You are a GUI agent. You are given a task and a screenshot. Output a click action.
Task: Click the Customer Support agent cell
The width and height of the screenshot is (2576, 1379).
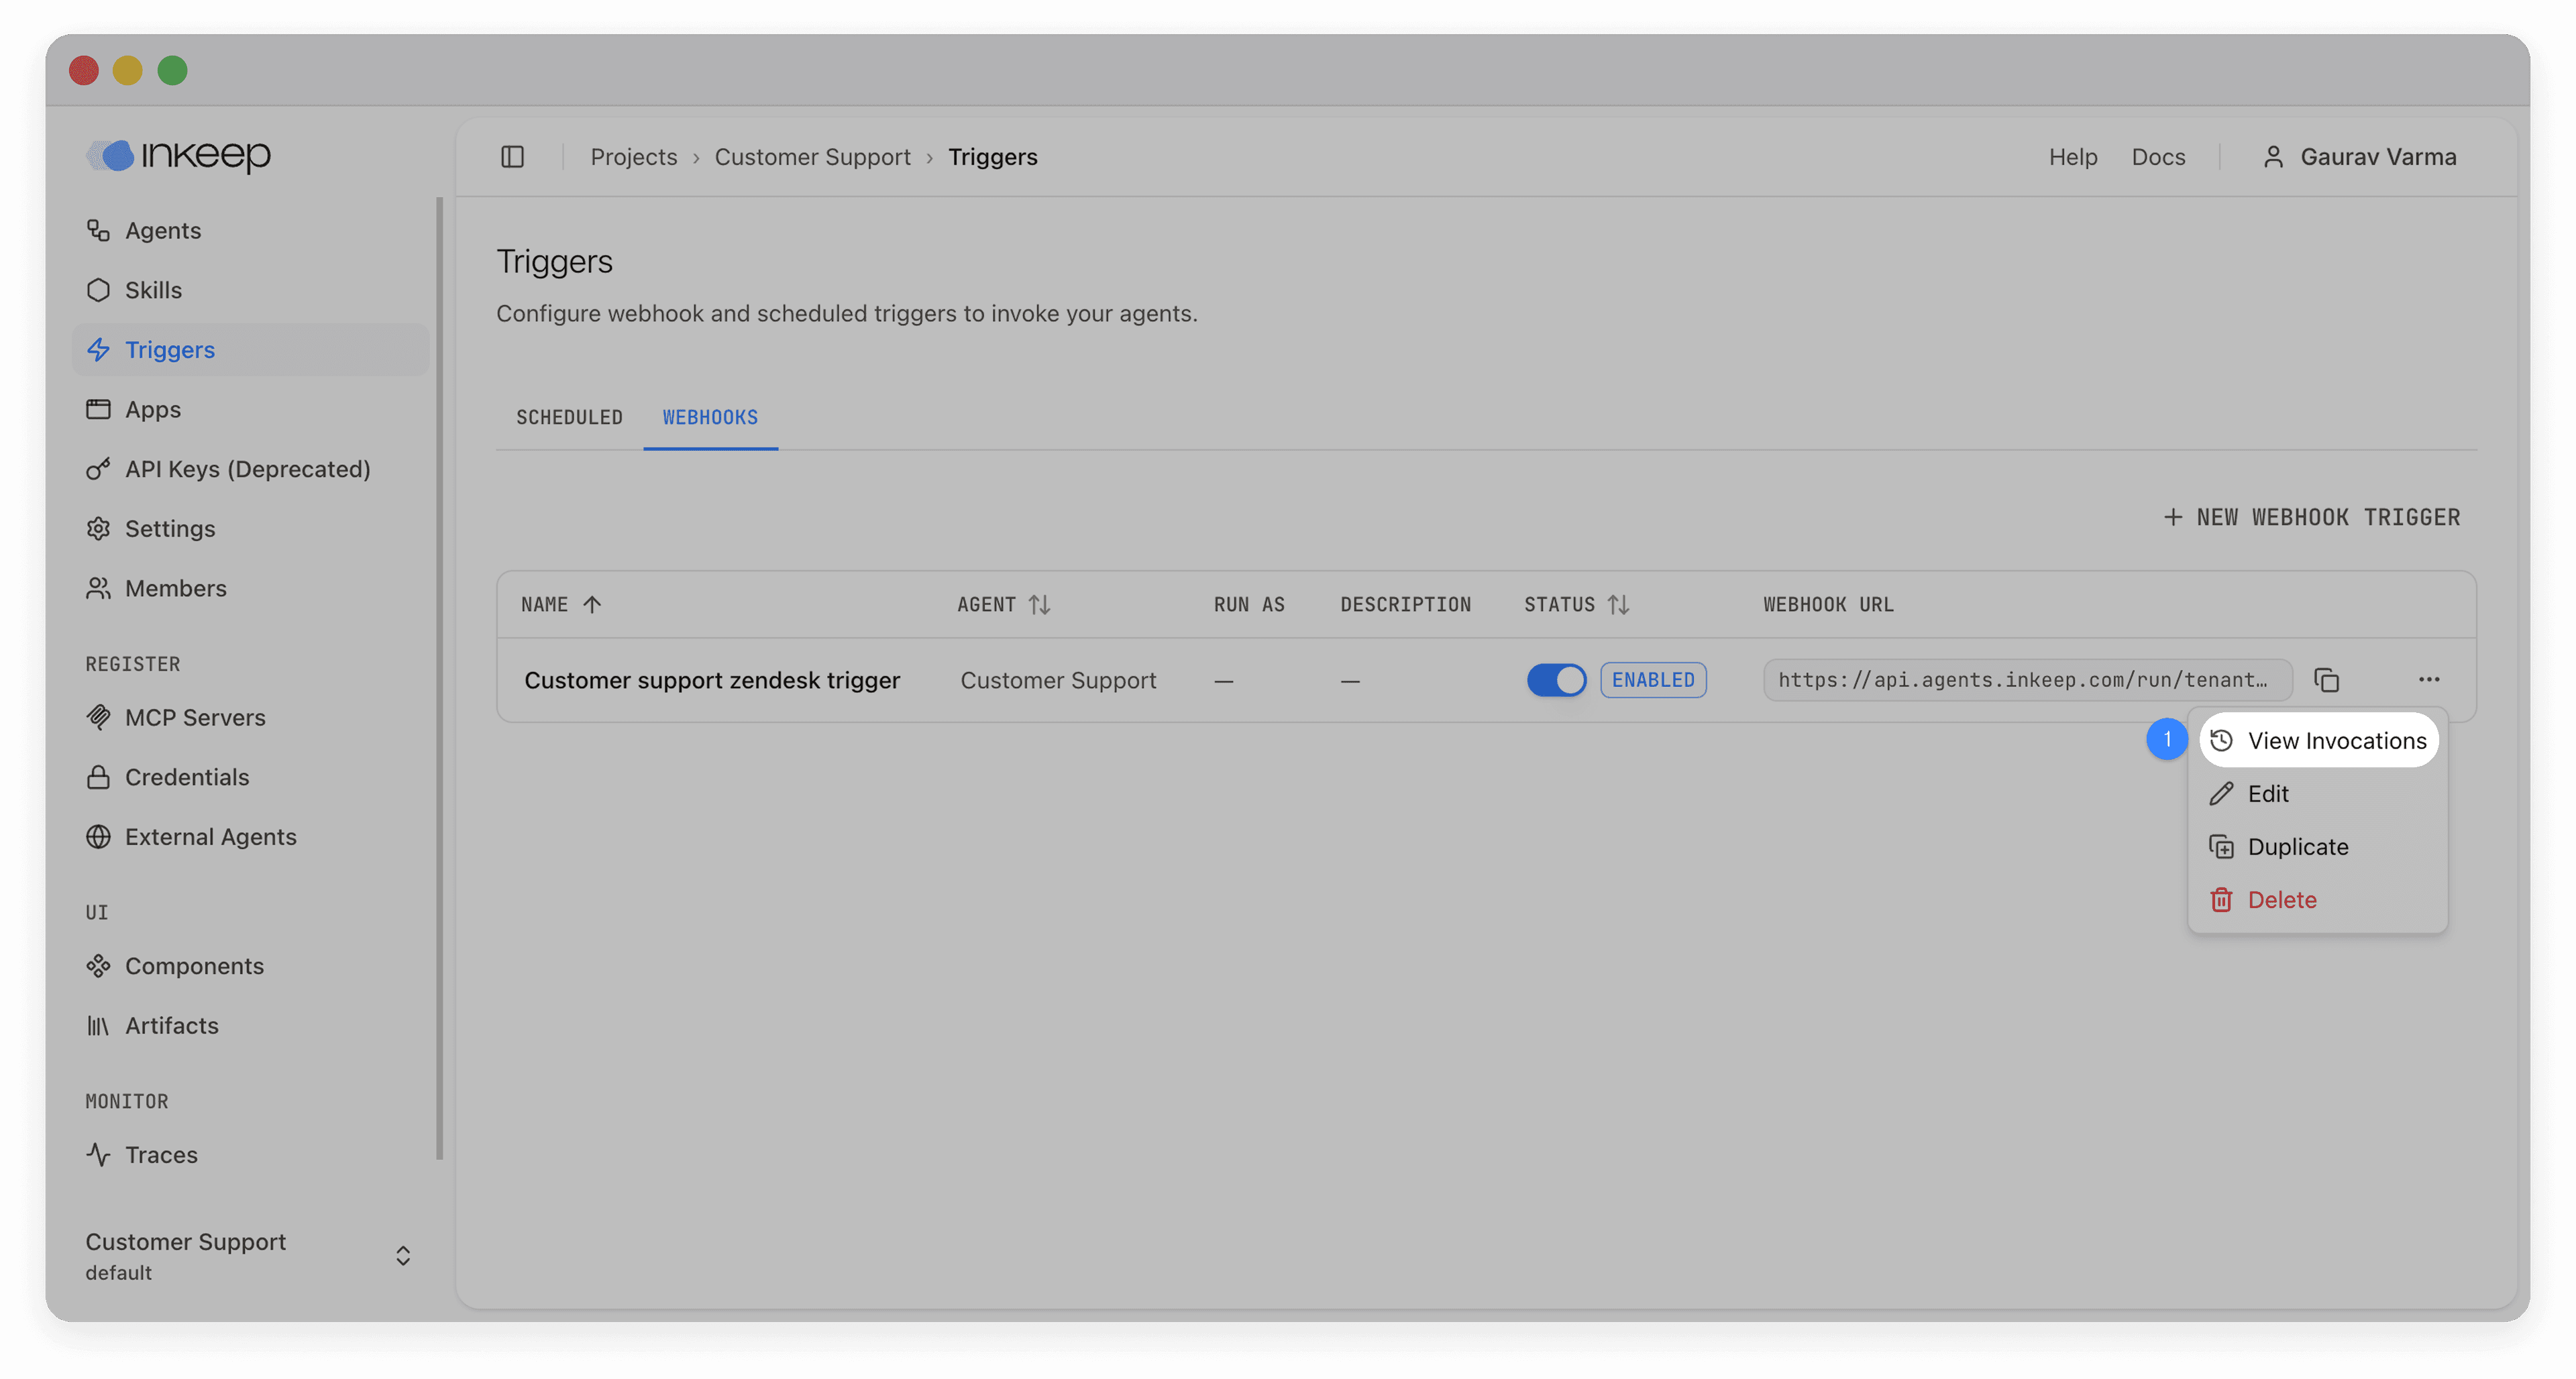pos(1058,680)
